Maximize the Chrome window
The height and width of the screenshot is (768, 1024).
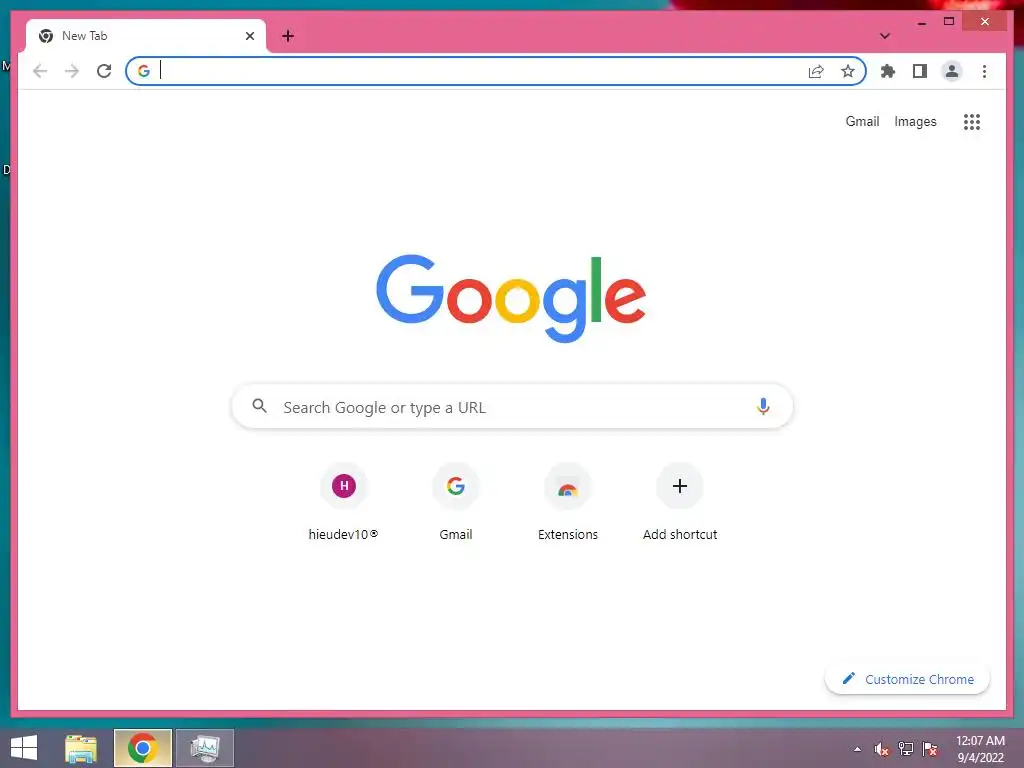pos(949,22)
